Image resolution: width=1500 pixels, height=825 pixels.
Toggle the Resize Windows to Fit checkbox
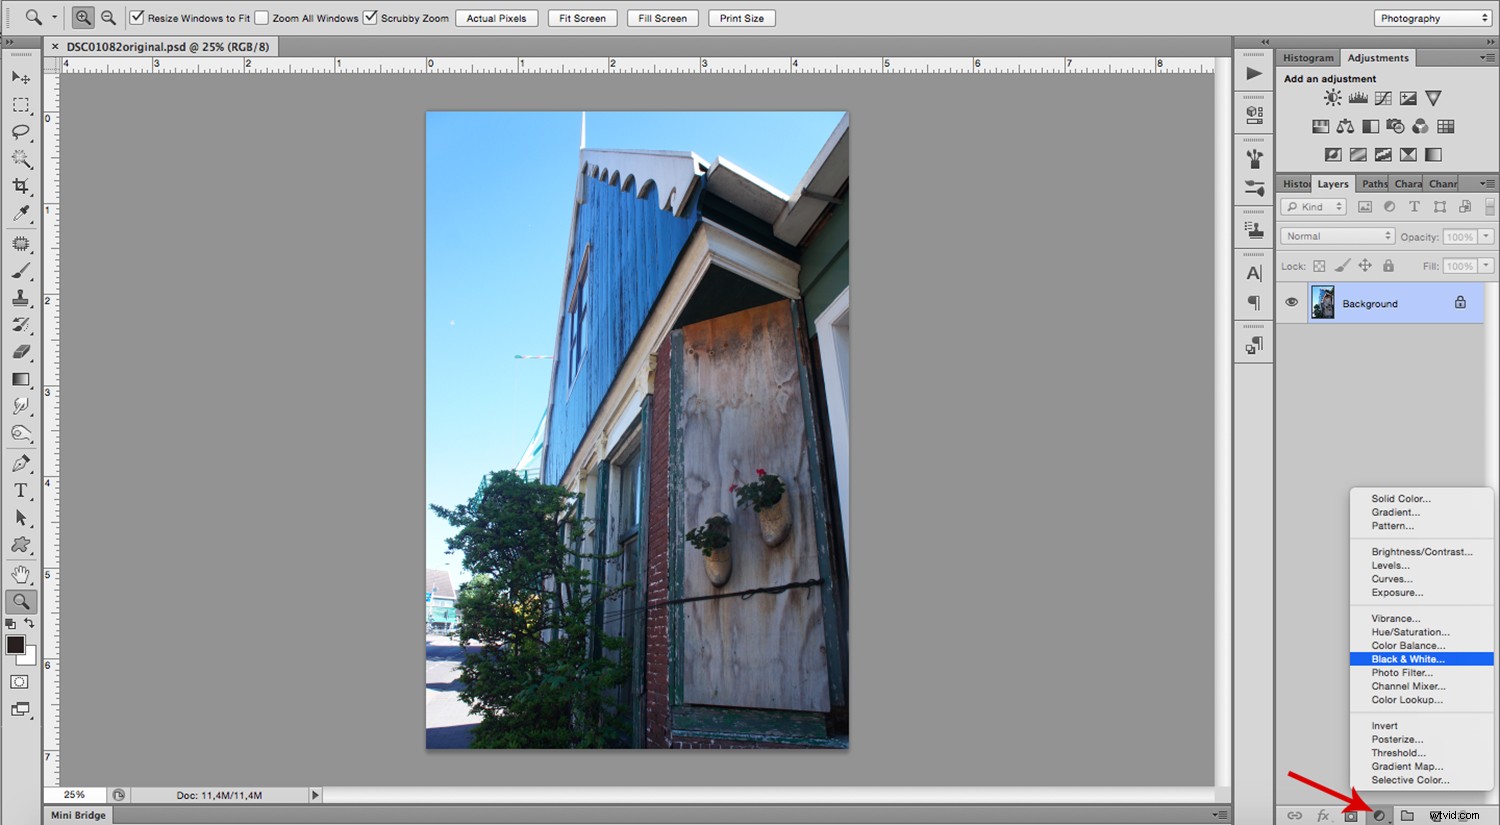137,17
